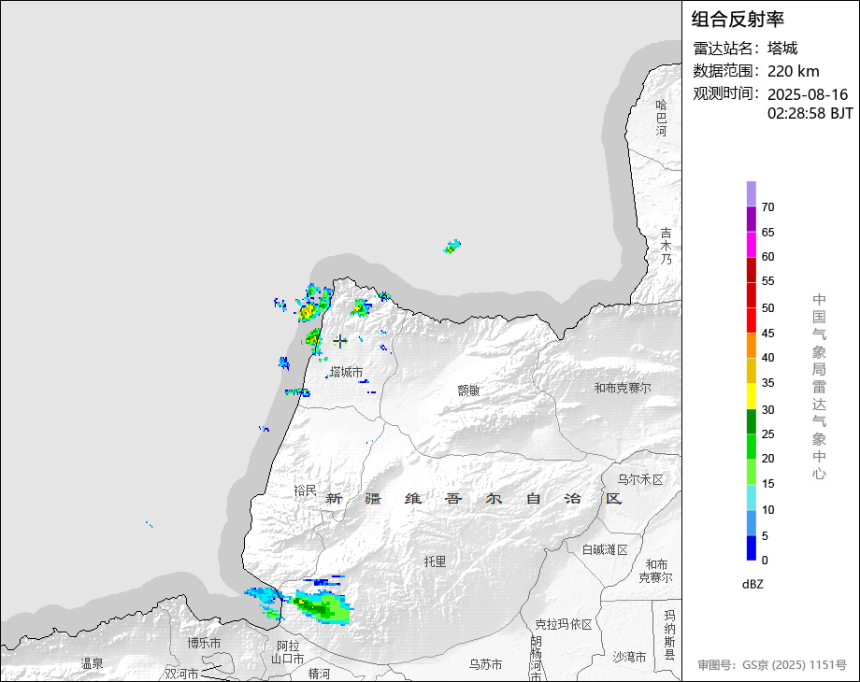Viewport: 860px width, 682px height.
Task: Click the radar station crosshair marker
Action: click(x=340, y=341)
